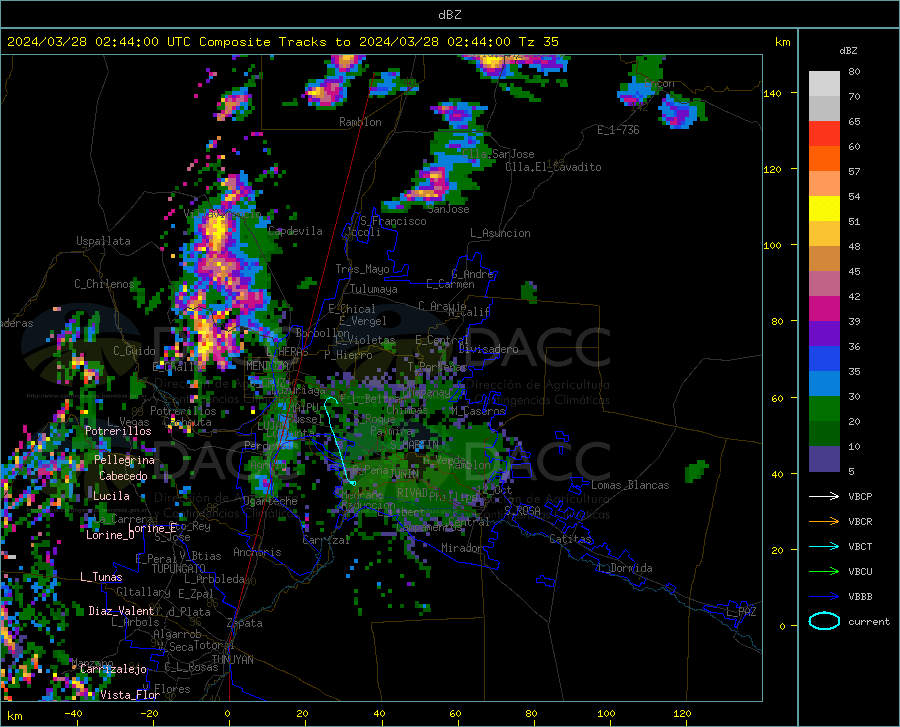Image resolution: width=900 pixels, height=727 pixels.
Task: Click the '-40' tick on horizontal km axis
Action: click(73, 714)
